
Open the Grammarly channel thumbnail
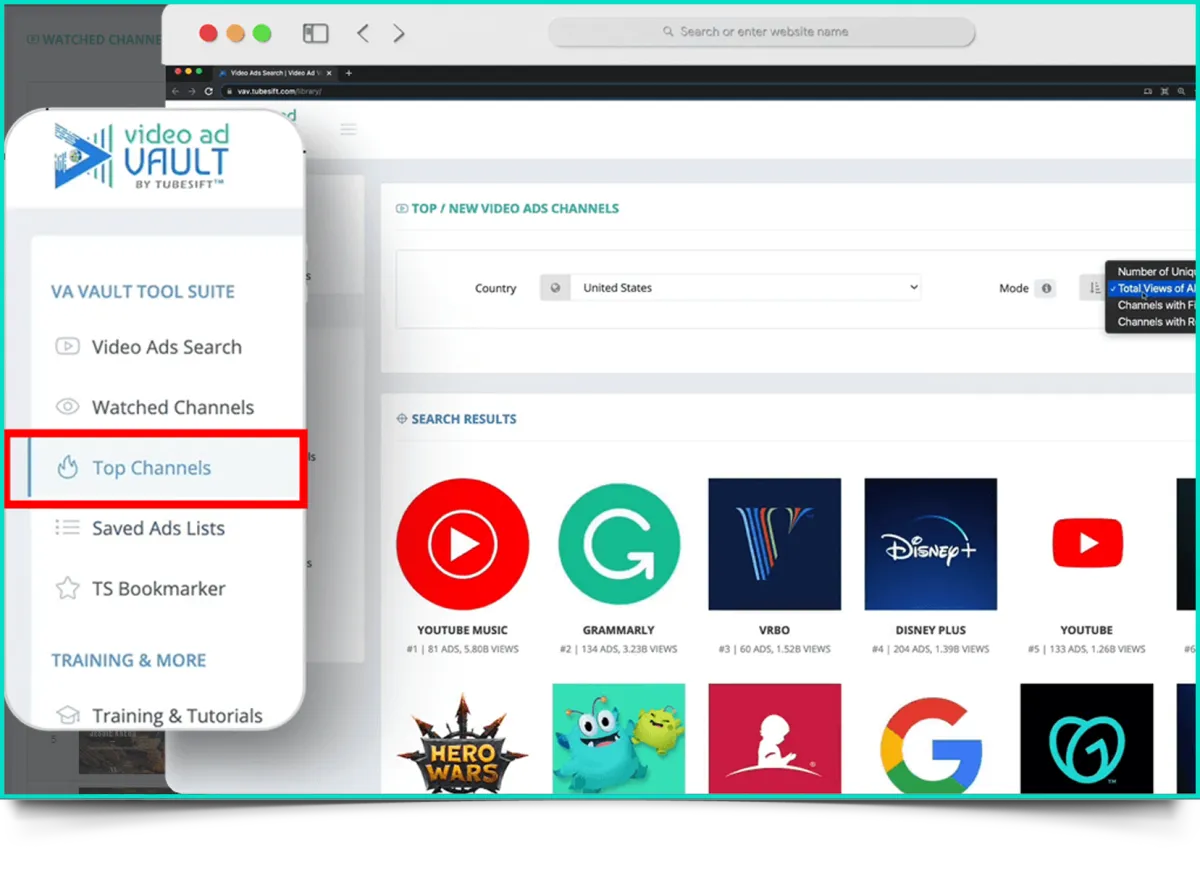click(x=618, y=544)
